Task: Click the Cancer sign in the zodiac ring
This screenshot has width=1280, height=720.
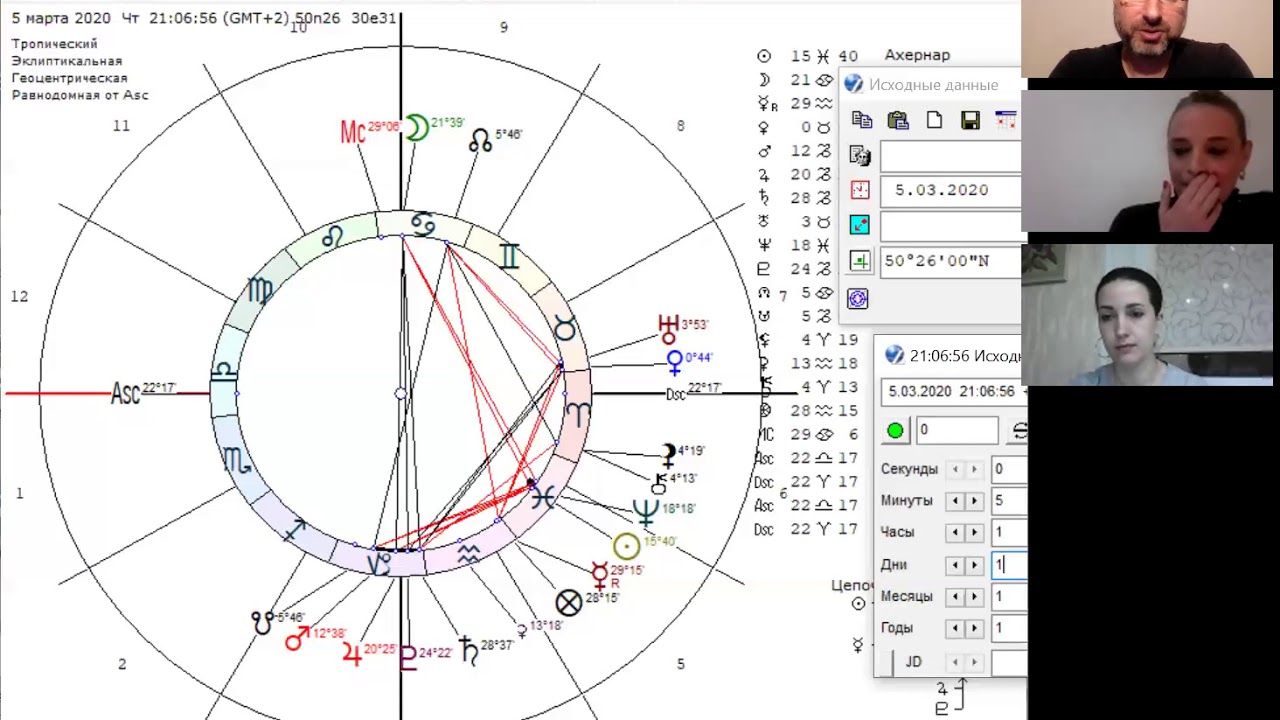Action: pyautogui.click(x=423, y=225)
